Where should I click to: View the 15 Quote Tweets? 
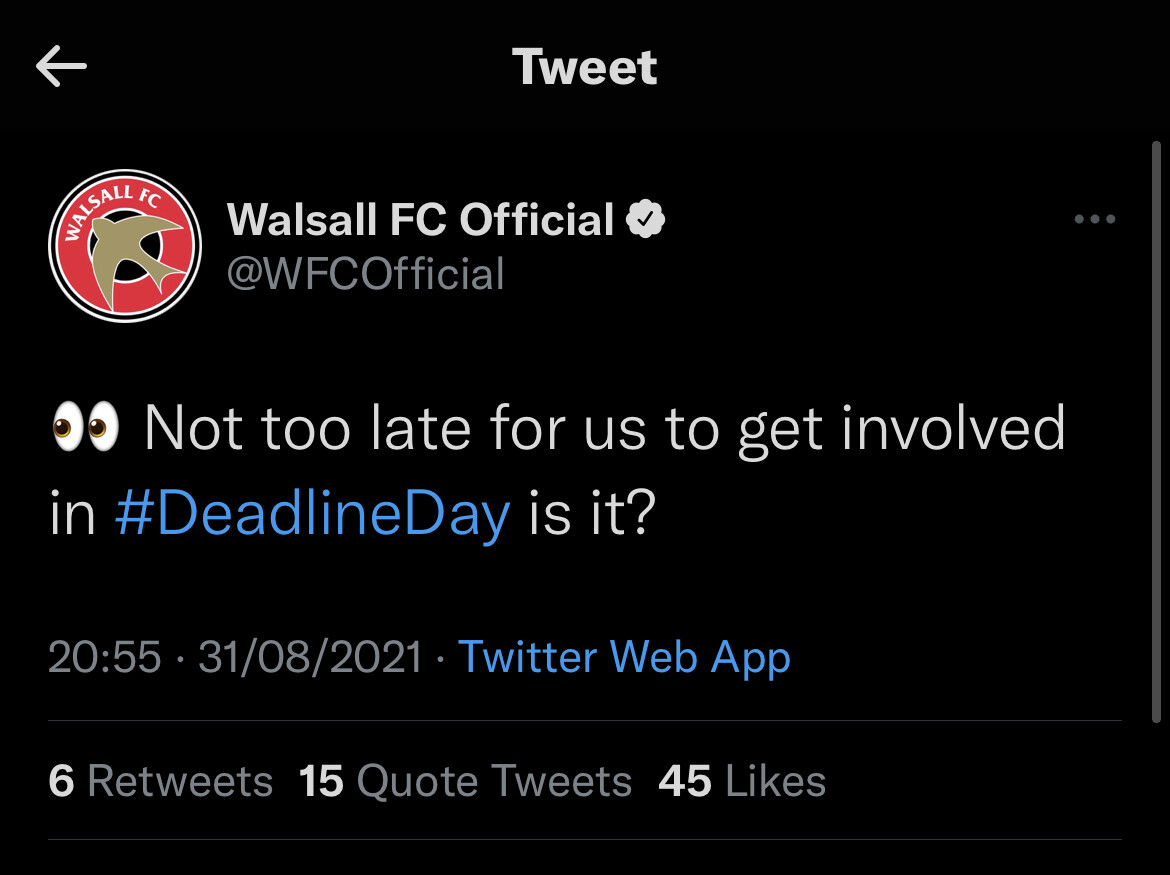coord(465,781)
